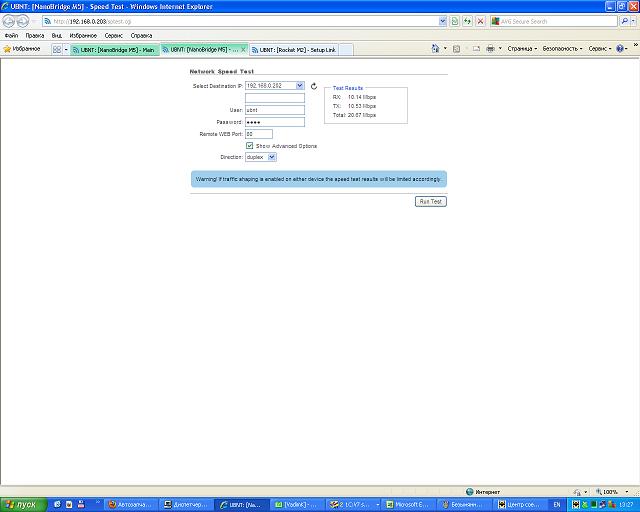Open the Избранное menu in the menu bar
The height and width of the screenshot is (512, 640).
(83, 36)
